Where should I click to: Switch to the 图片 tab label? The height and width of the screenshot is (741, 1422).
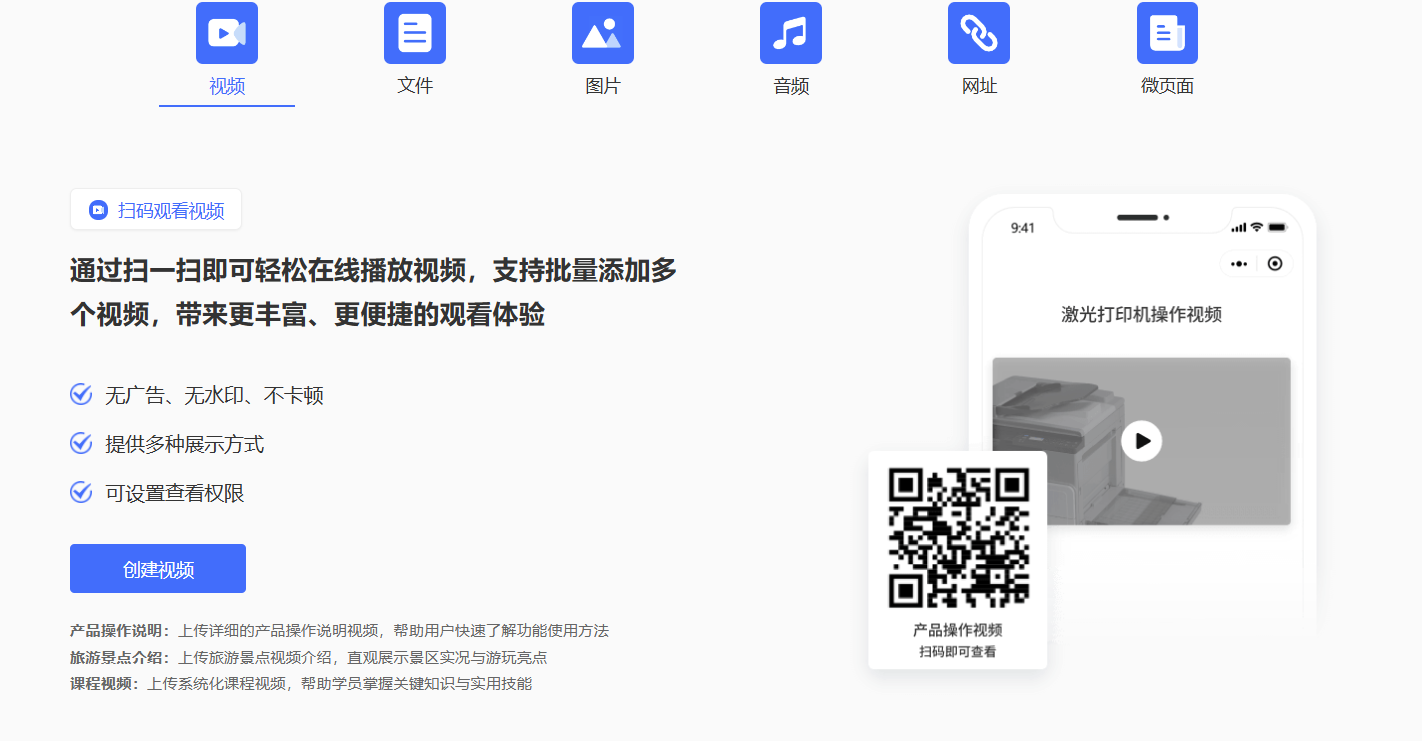603,86
